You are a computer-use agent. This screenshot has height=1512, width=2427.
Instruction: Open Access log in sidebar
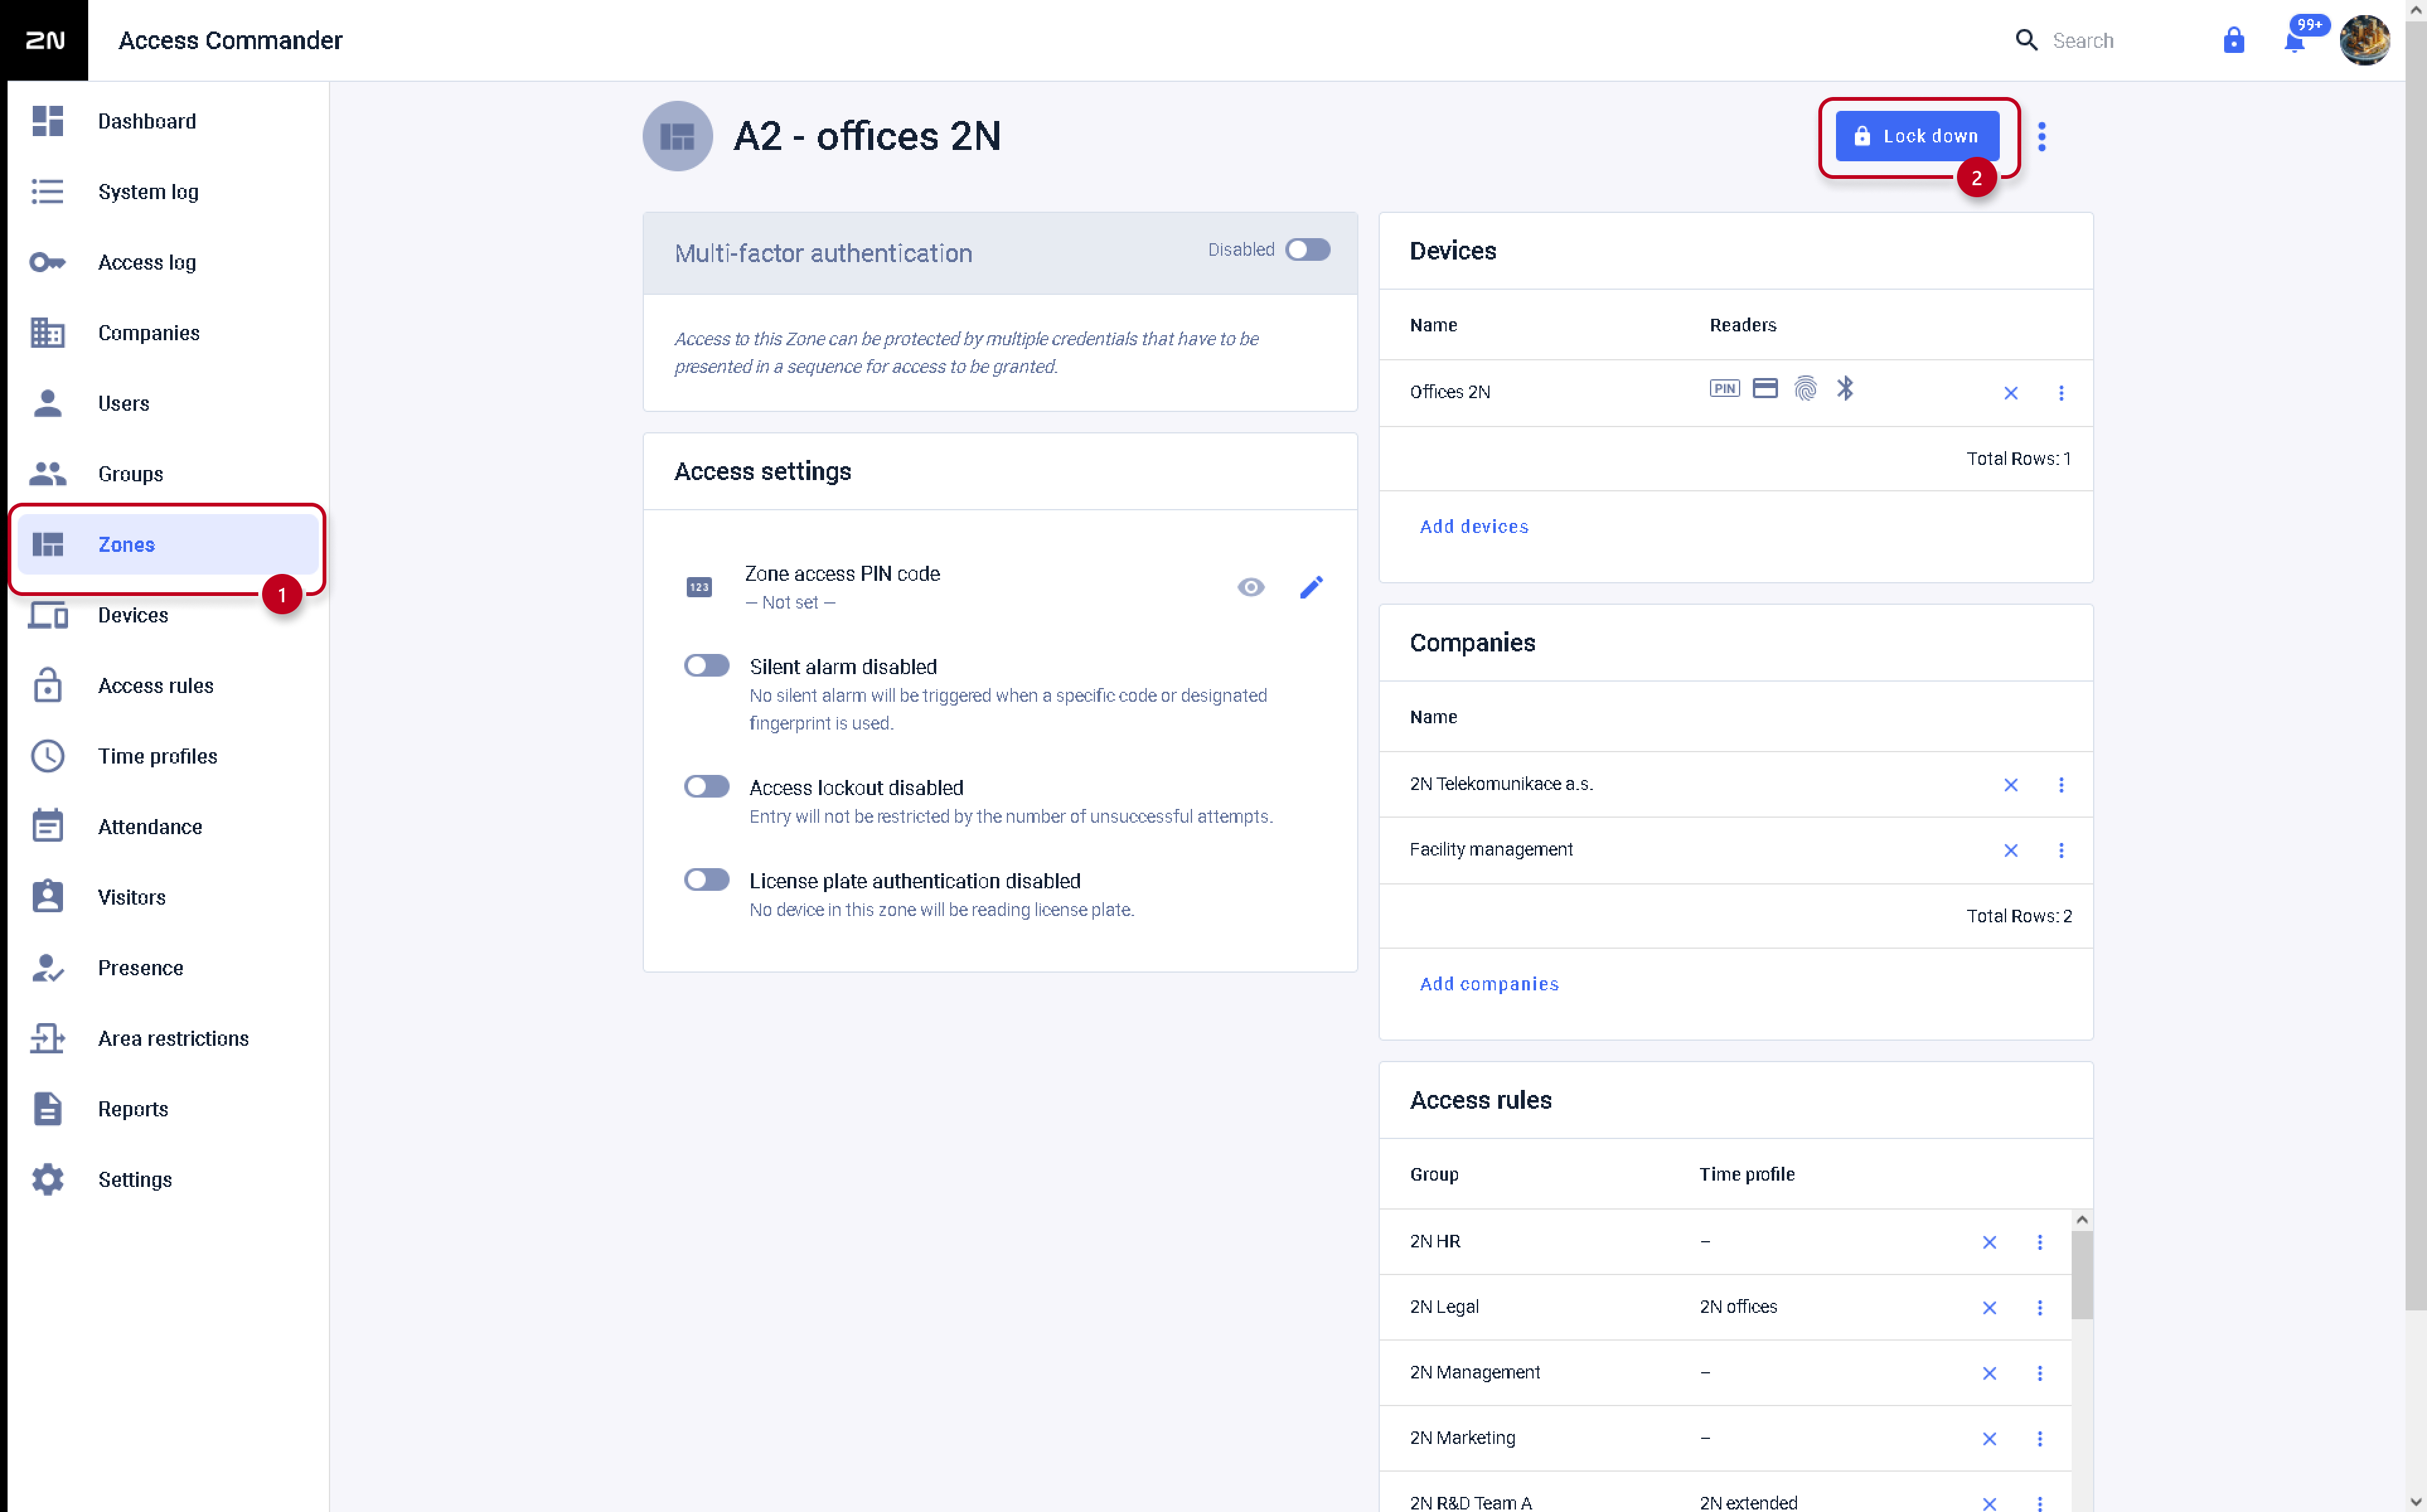coord(168,262)
